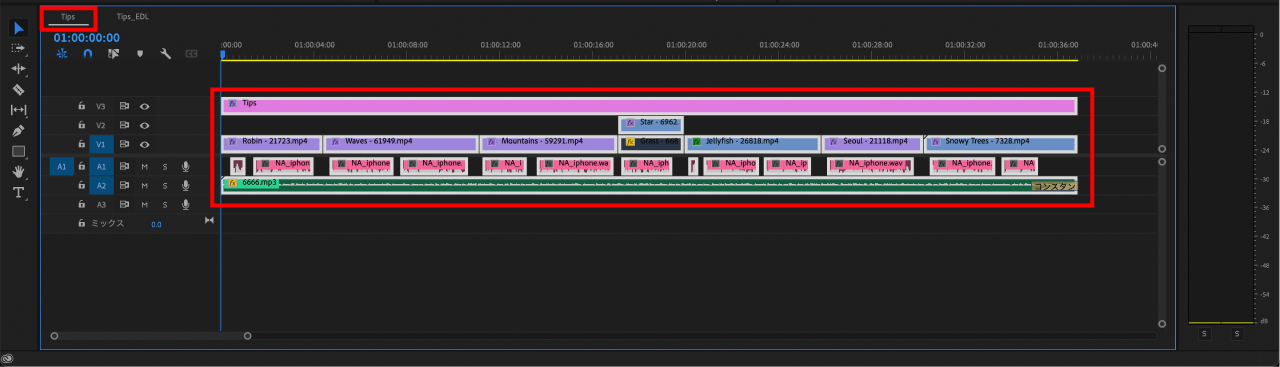Add a marker with the marker icon
This screenshot has height=367, width=1280.
pos(139,54)
